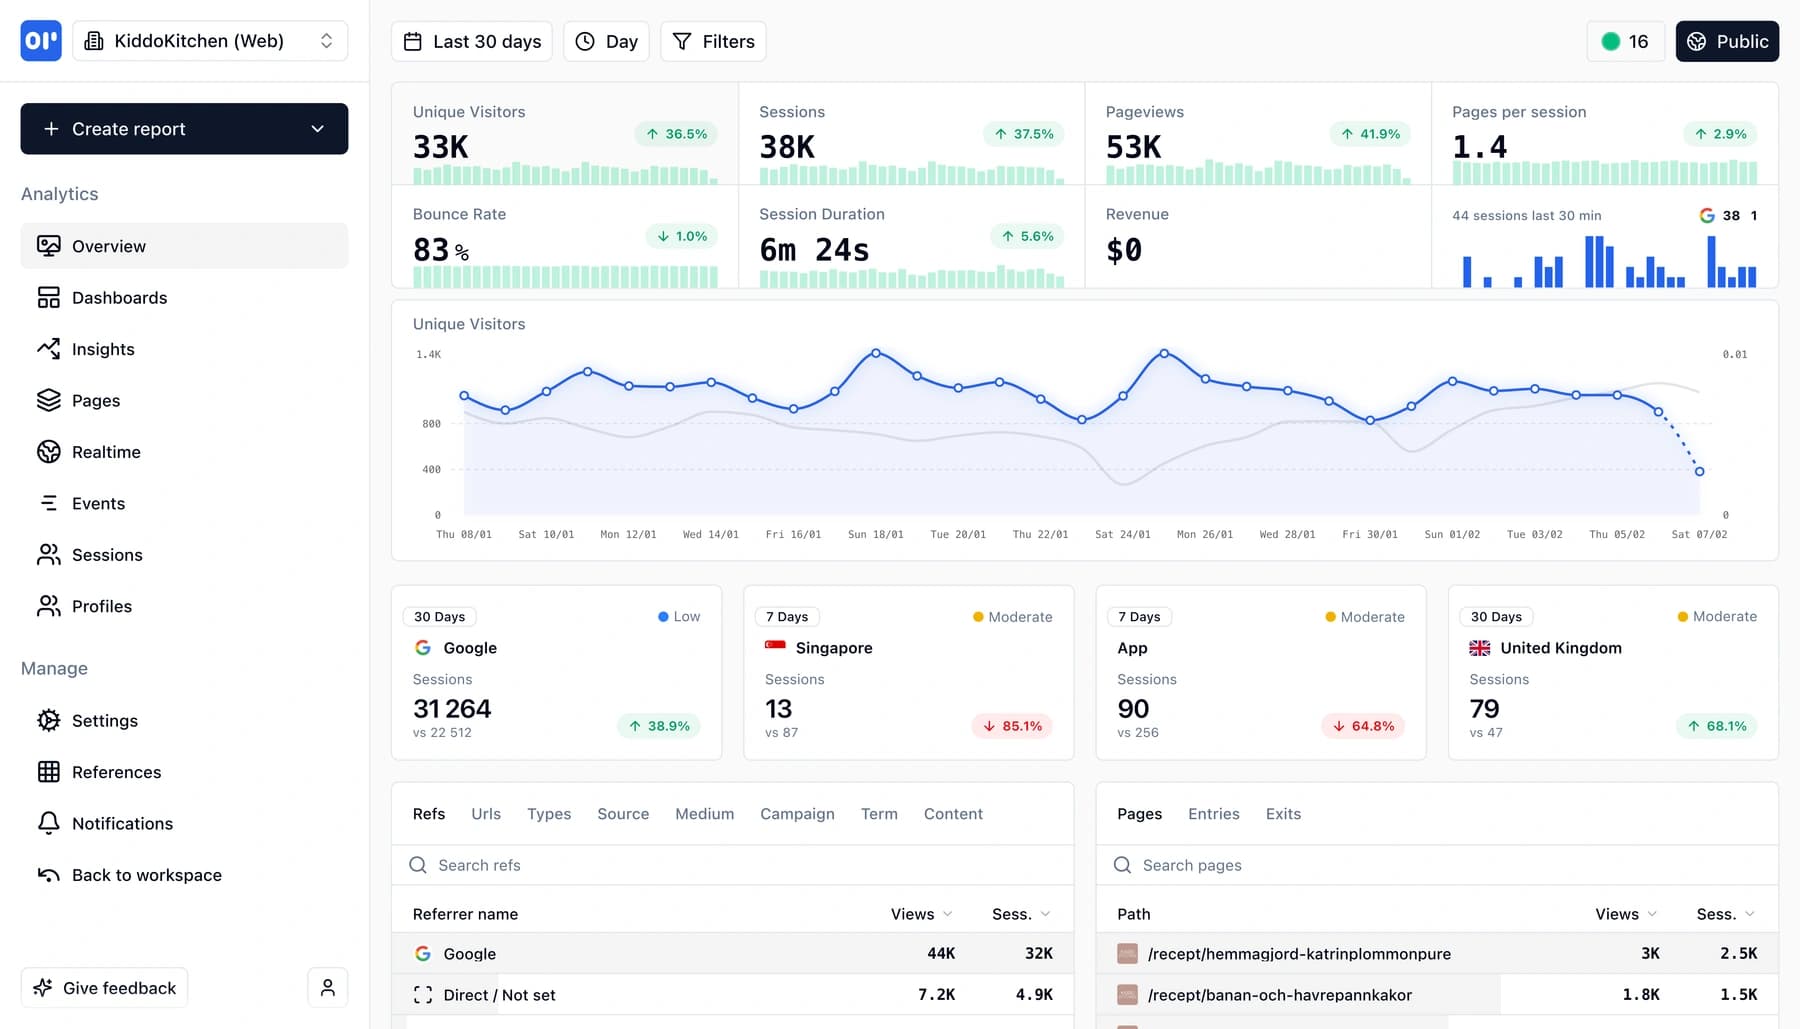Open Notifications under Manage
Screen dimensions: 1800x1029
(x=121, y=823)
